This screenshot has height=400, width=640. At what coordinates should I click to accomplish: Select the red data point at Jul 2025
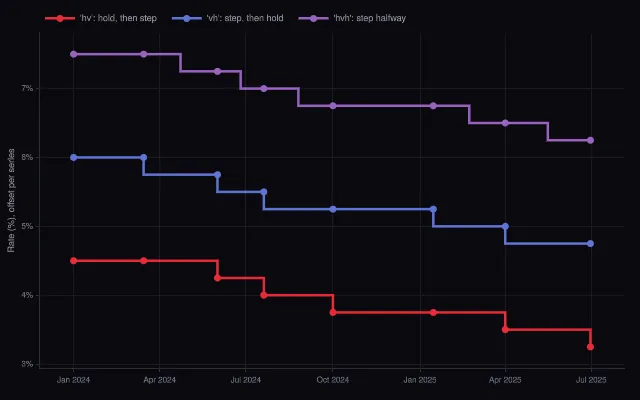(x=590, y=347)
